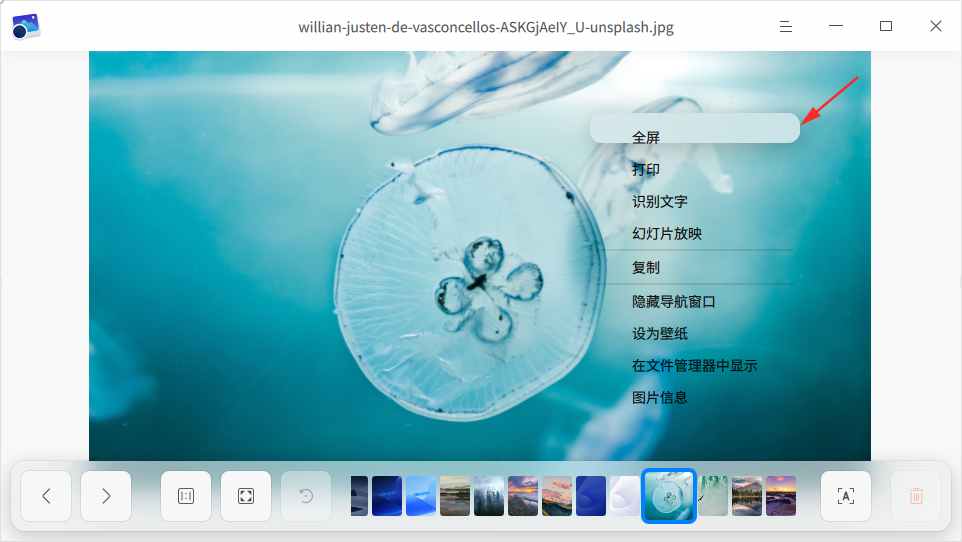Open the pale green leaves thumbnail
Image resolution: width=962 pixels, height=542 pixels.
[x=713, y=496]
